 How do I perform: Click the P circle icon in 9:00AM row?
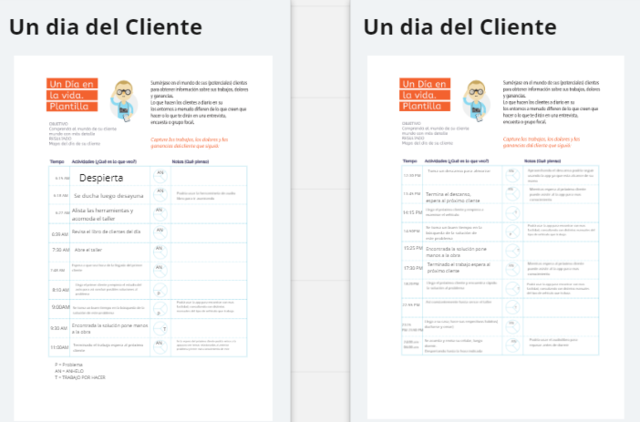coord(160,309)
